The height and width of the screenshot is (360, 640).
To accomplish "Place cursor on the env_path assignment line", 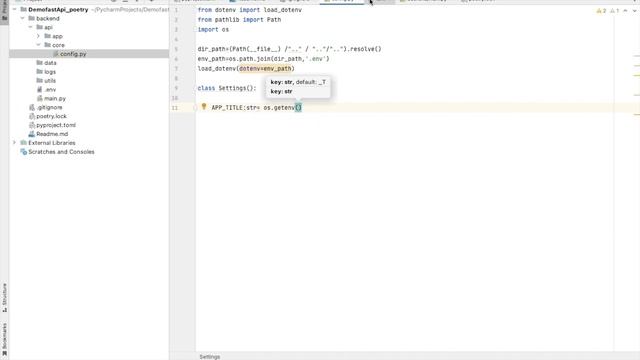I will 264,59.
